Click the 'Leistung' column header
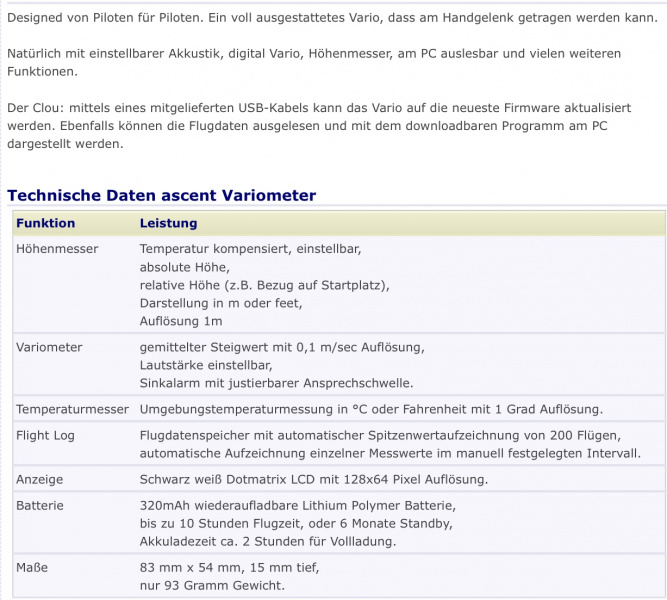This screenshot has width=667, height=600. 168,223
